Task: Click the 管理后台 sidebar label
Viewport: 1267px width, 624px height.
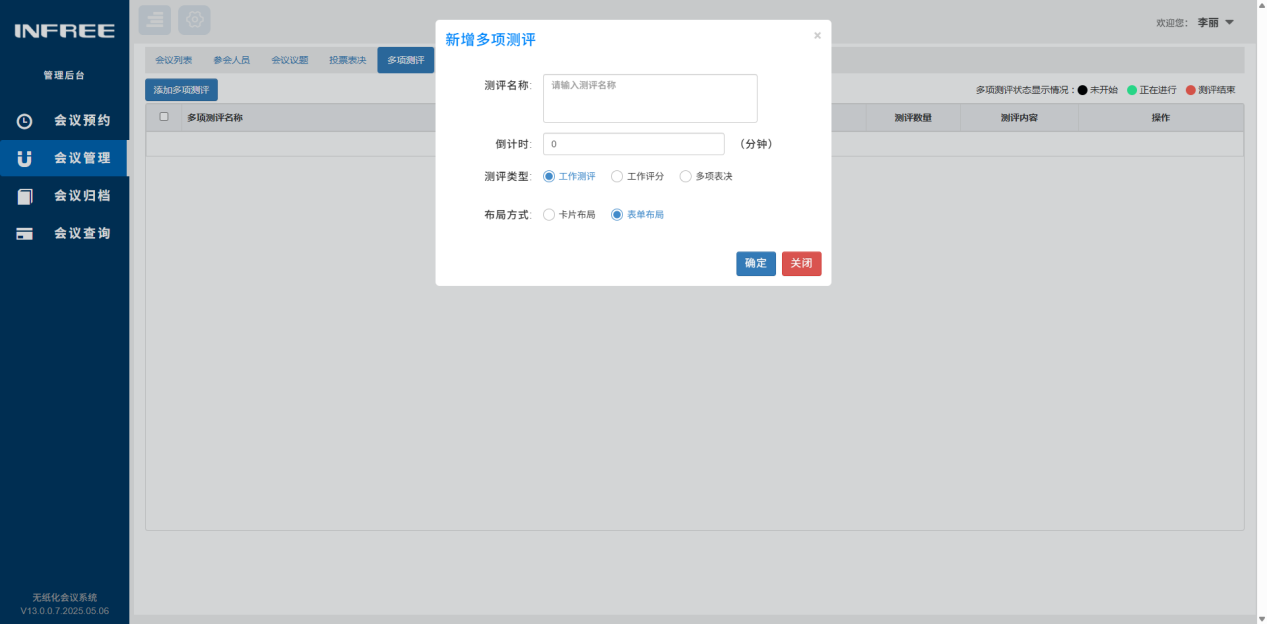Action: (x=64, y=75)
